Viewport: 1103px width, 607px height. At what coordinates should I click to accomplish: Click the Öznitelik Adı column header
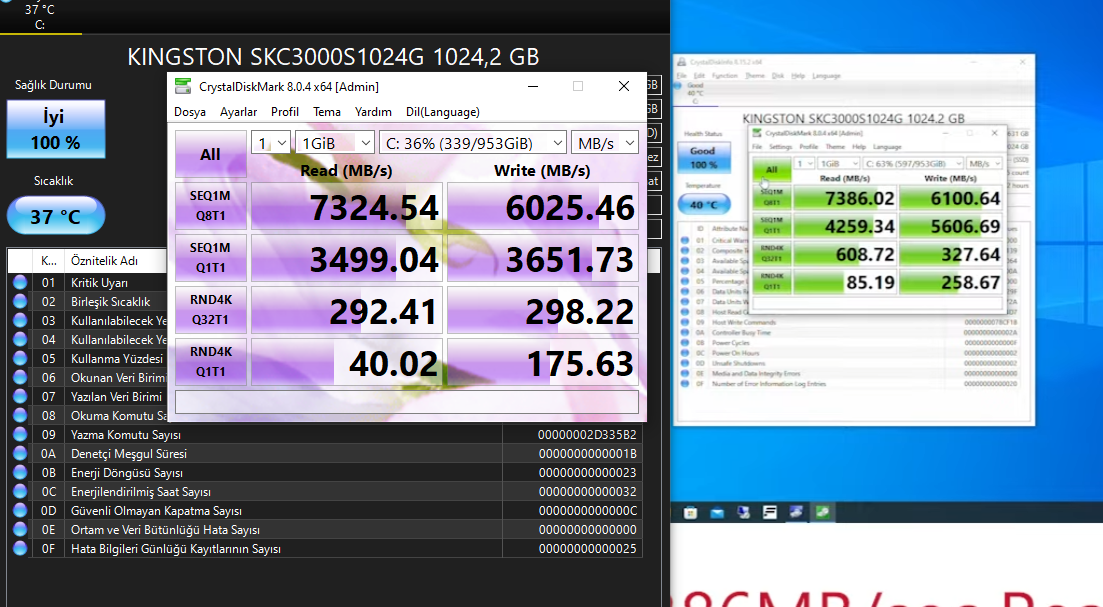click(x=116, y=261)
